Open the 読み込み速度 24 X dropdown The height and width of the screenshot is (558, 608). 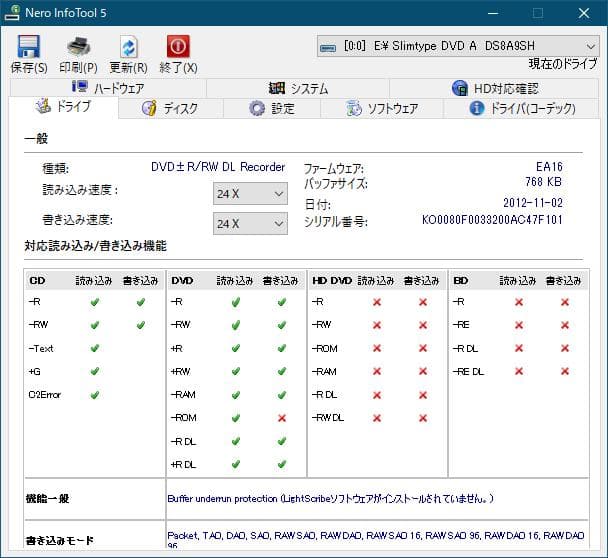(x=250, y=193)
